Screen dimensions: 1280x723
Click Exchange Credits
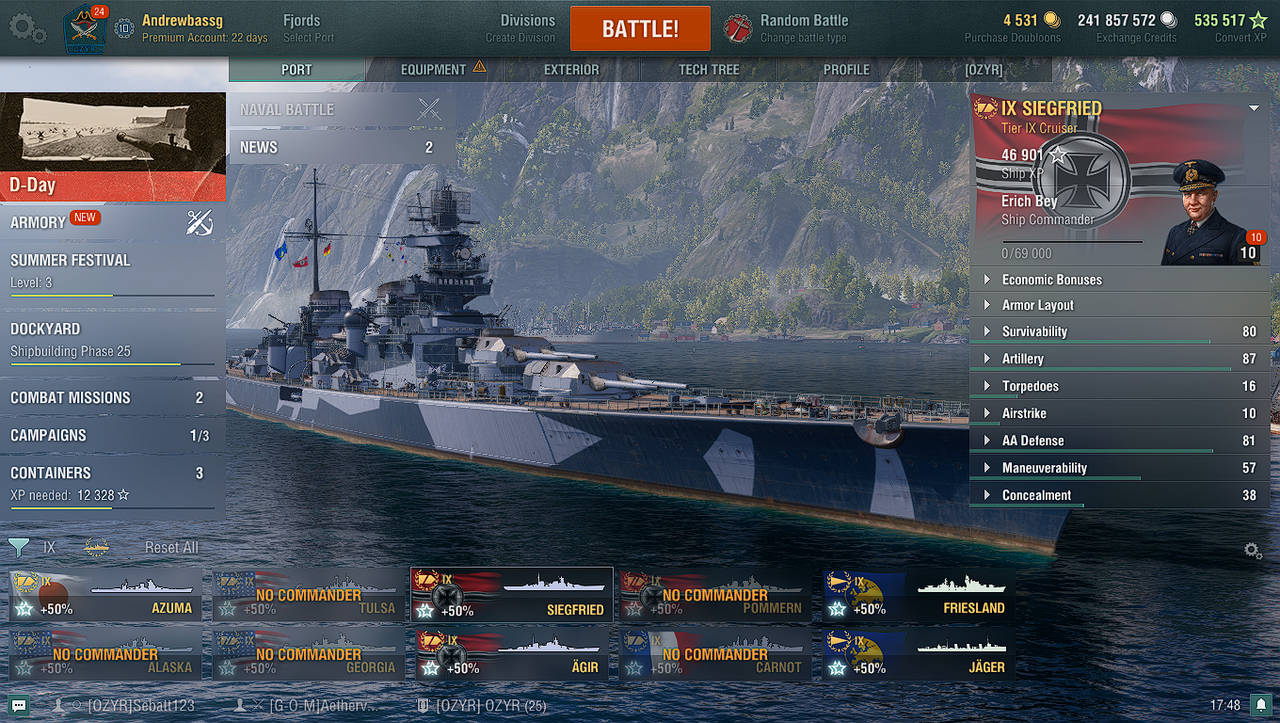pyautogui.click(x=1136, y=38)
